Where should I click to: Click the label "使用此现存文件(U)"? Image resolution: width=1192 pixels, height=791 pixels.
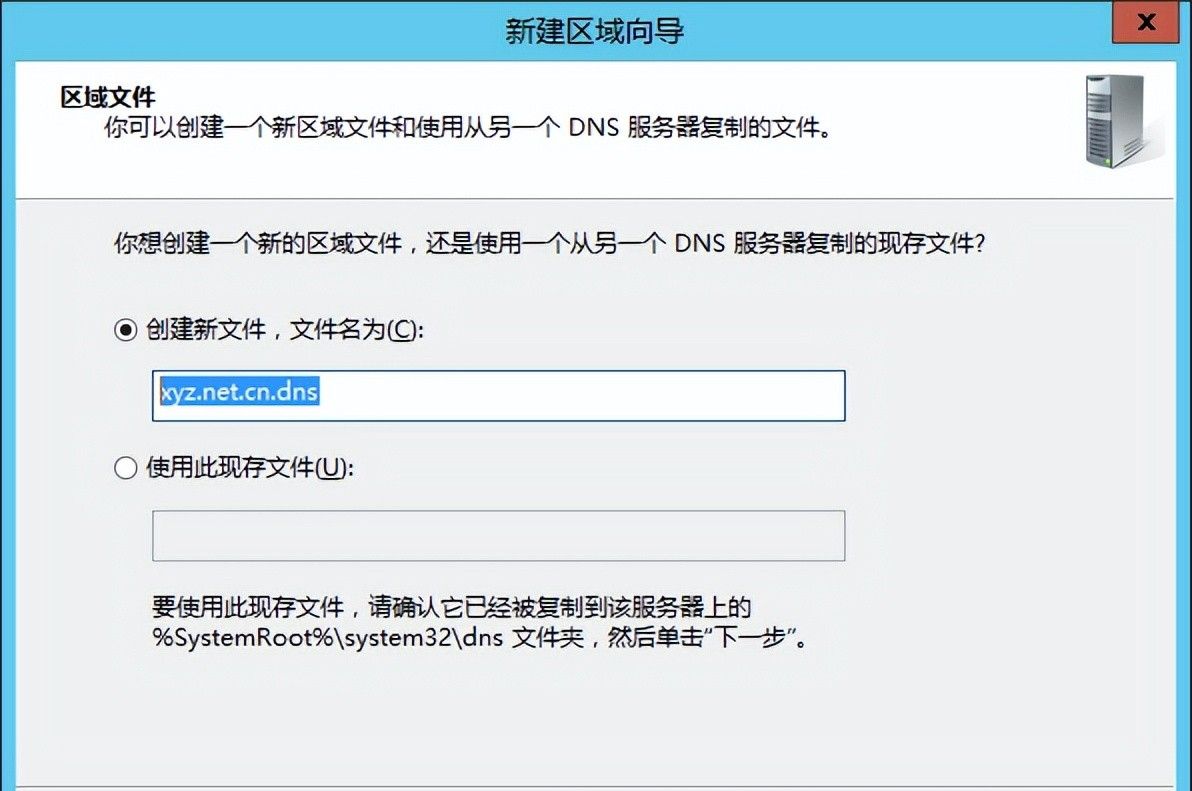pyautogui.click(x=250, y=467)
